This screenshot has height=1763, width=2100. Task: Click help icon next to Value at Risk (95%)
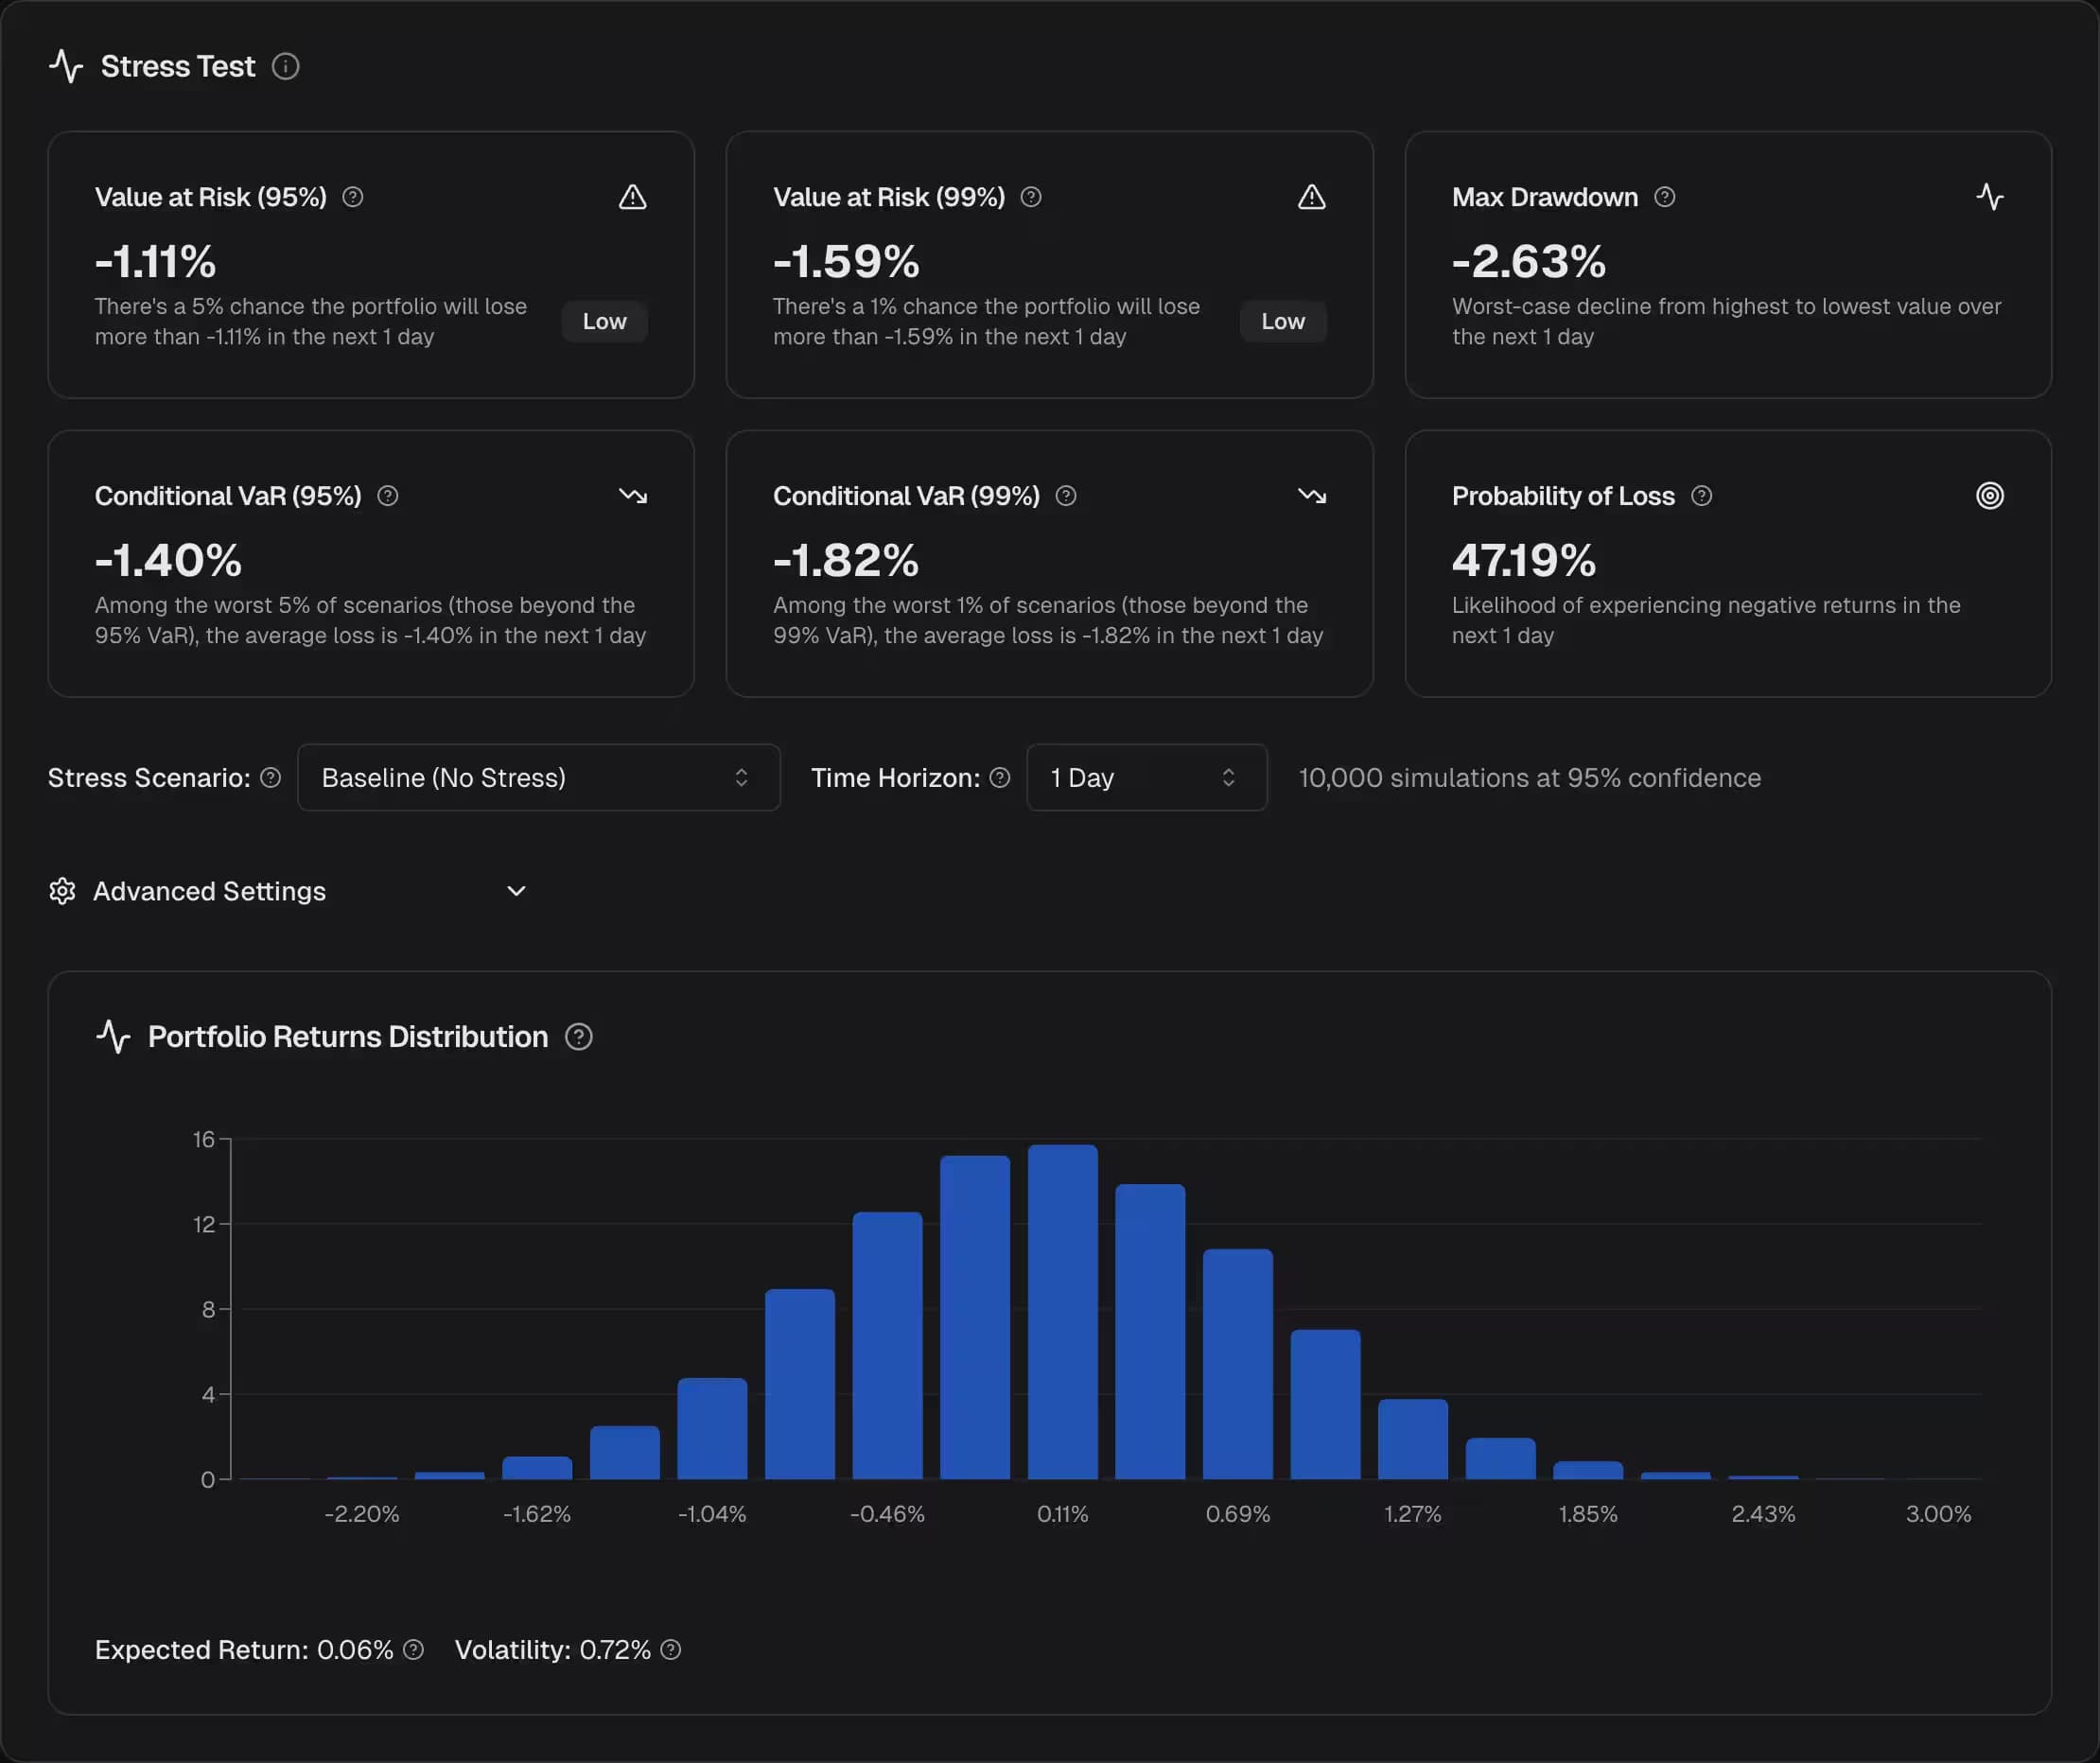pyautogui.click(x=353, y=197)
